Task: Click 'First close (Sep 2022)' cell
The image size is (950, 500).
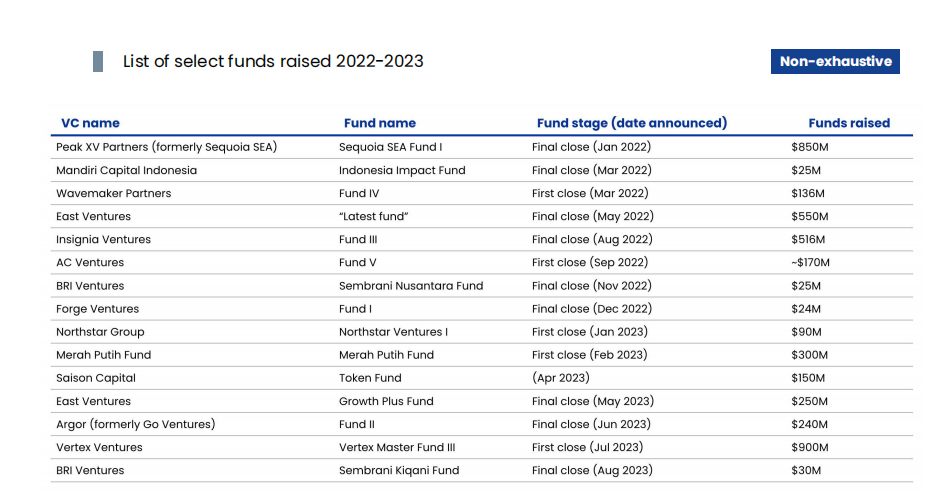Action: pos(590,262)
